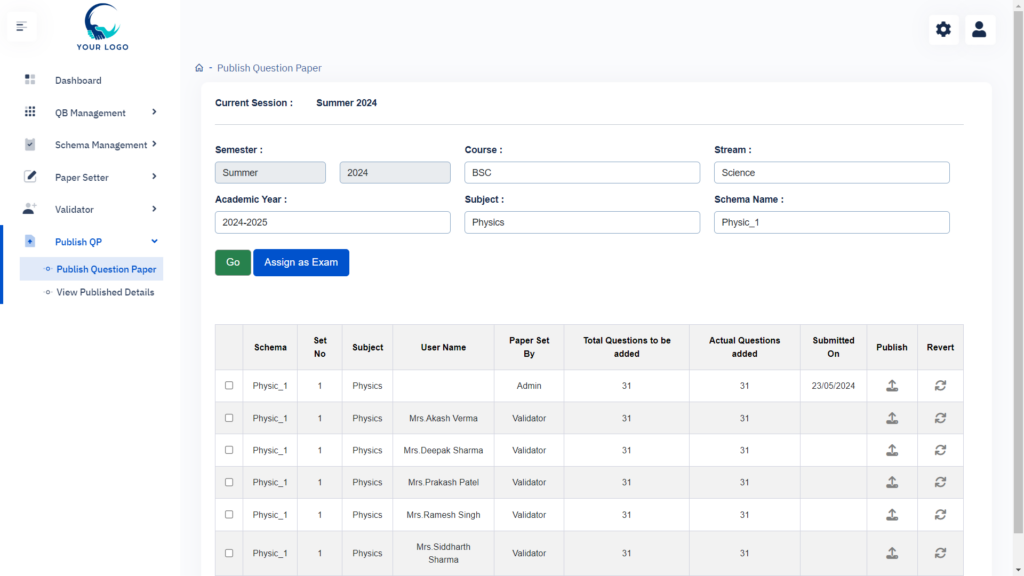Revert Mrs.Siddharth Sharma's paper
Viewport: 1024px width, 576px height.
click(940, 553)
